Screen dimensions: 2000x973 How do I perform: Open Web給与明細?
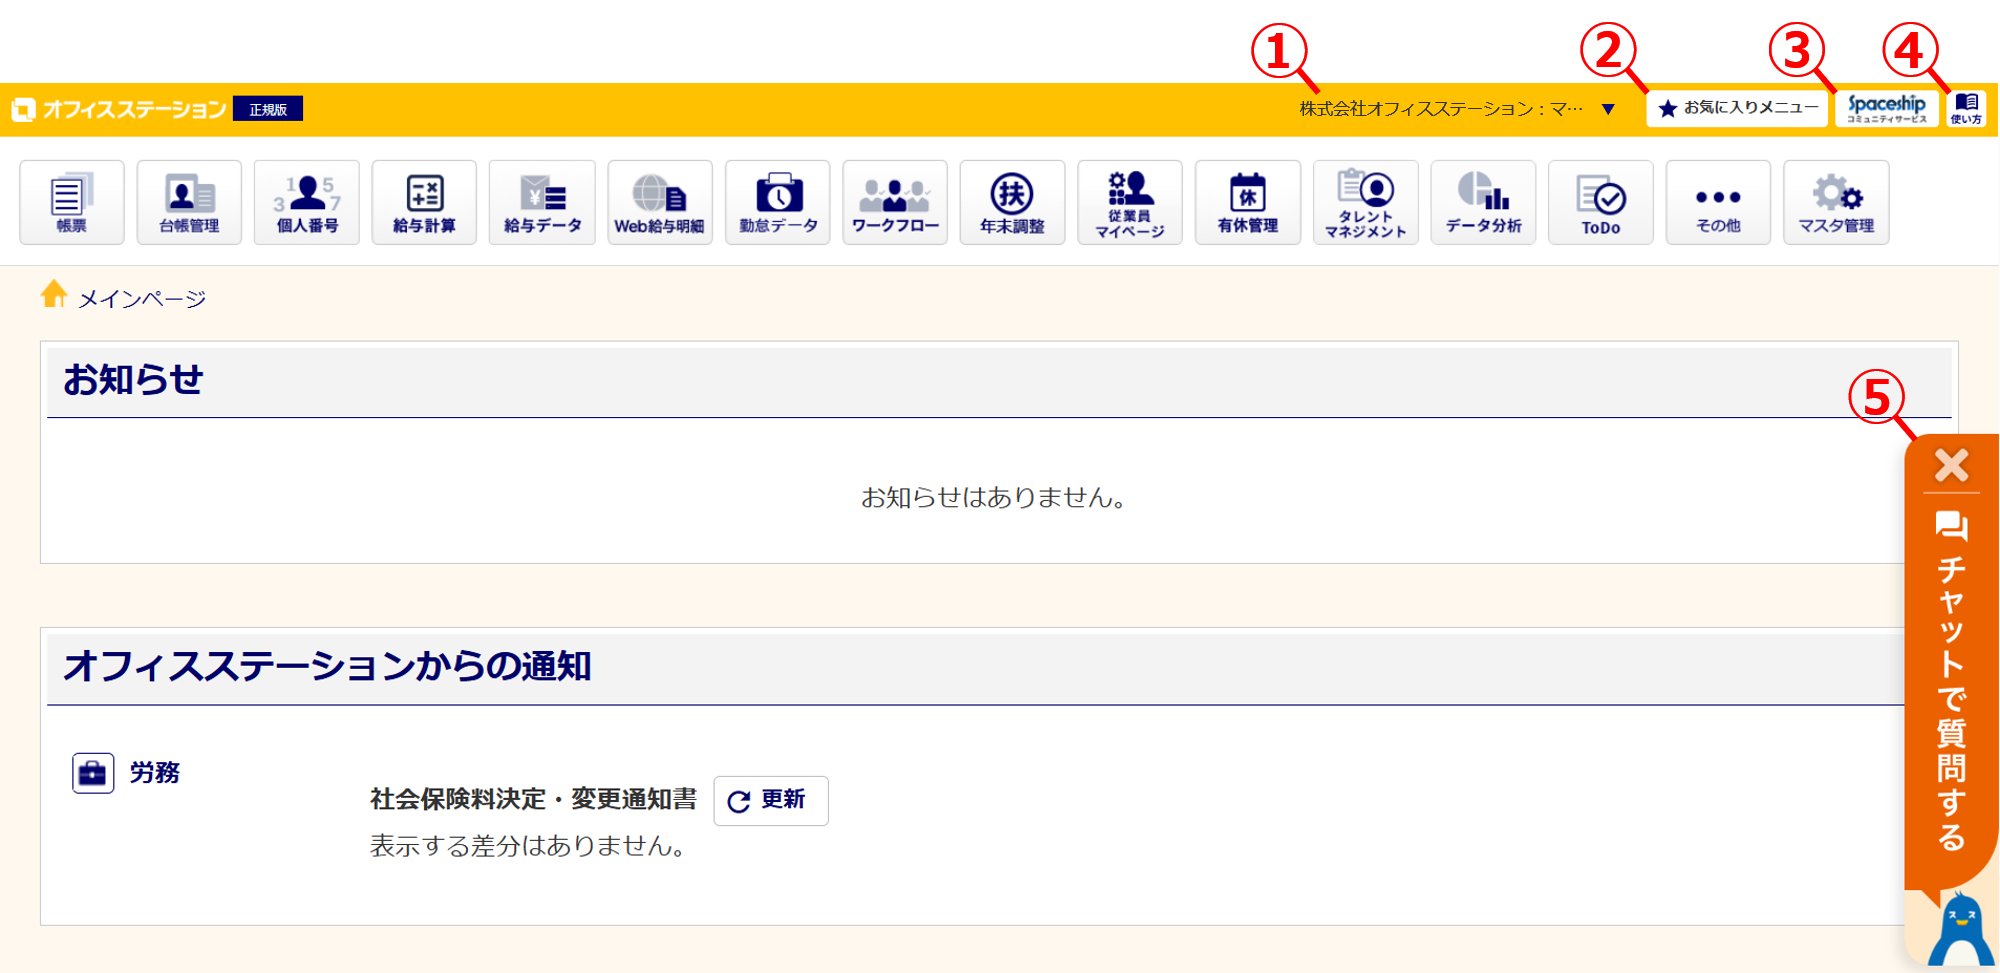(x=660, y=202)
